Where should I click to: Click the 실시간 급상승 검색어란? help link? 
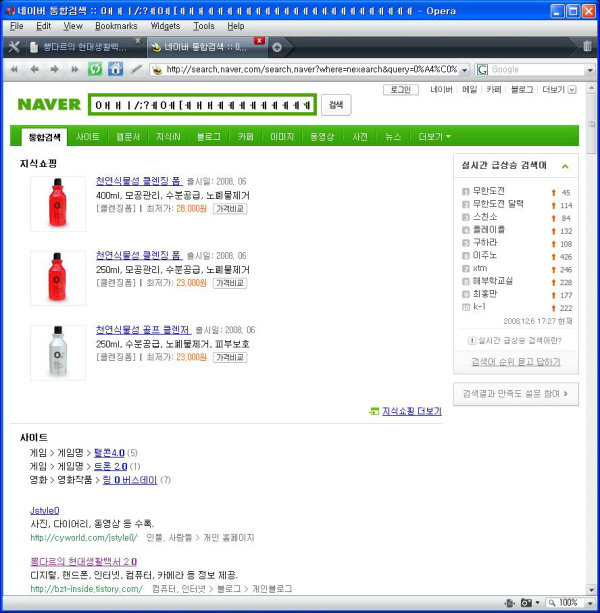point(516,341)
